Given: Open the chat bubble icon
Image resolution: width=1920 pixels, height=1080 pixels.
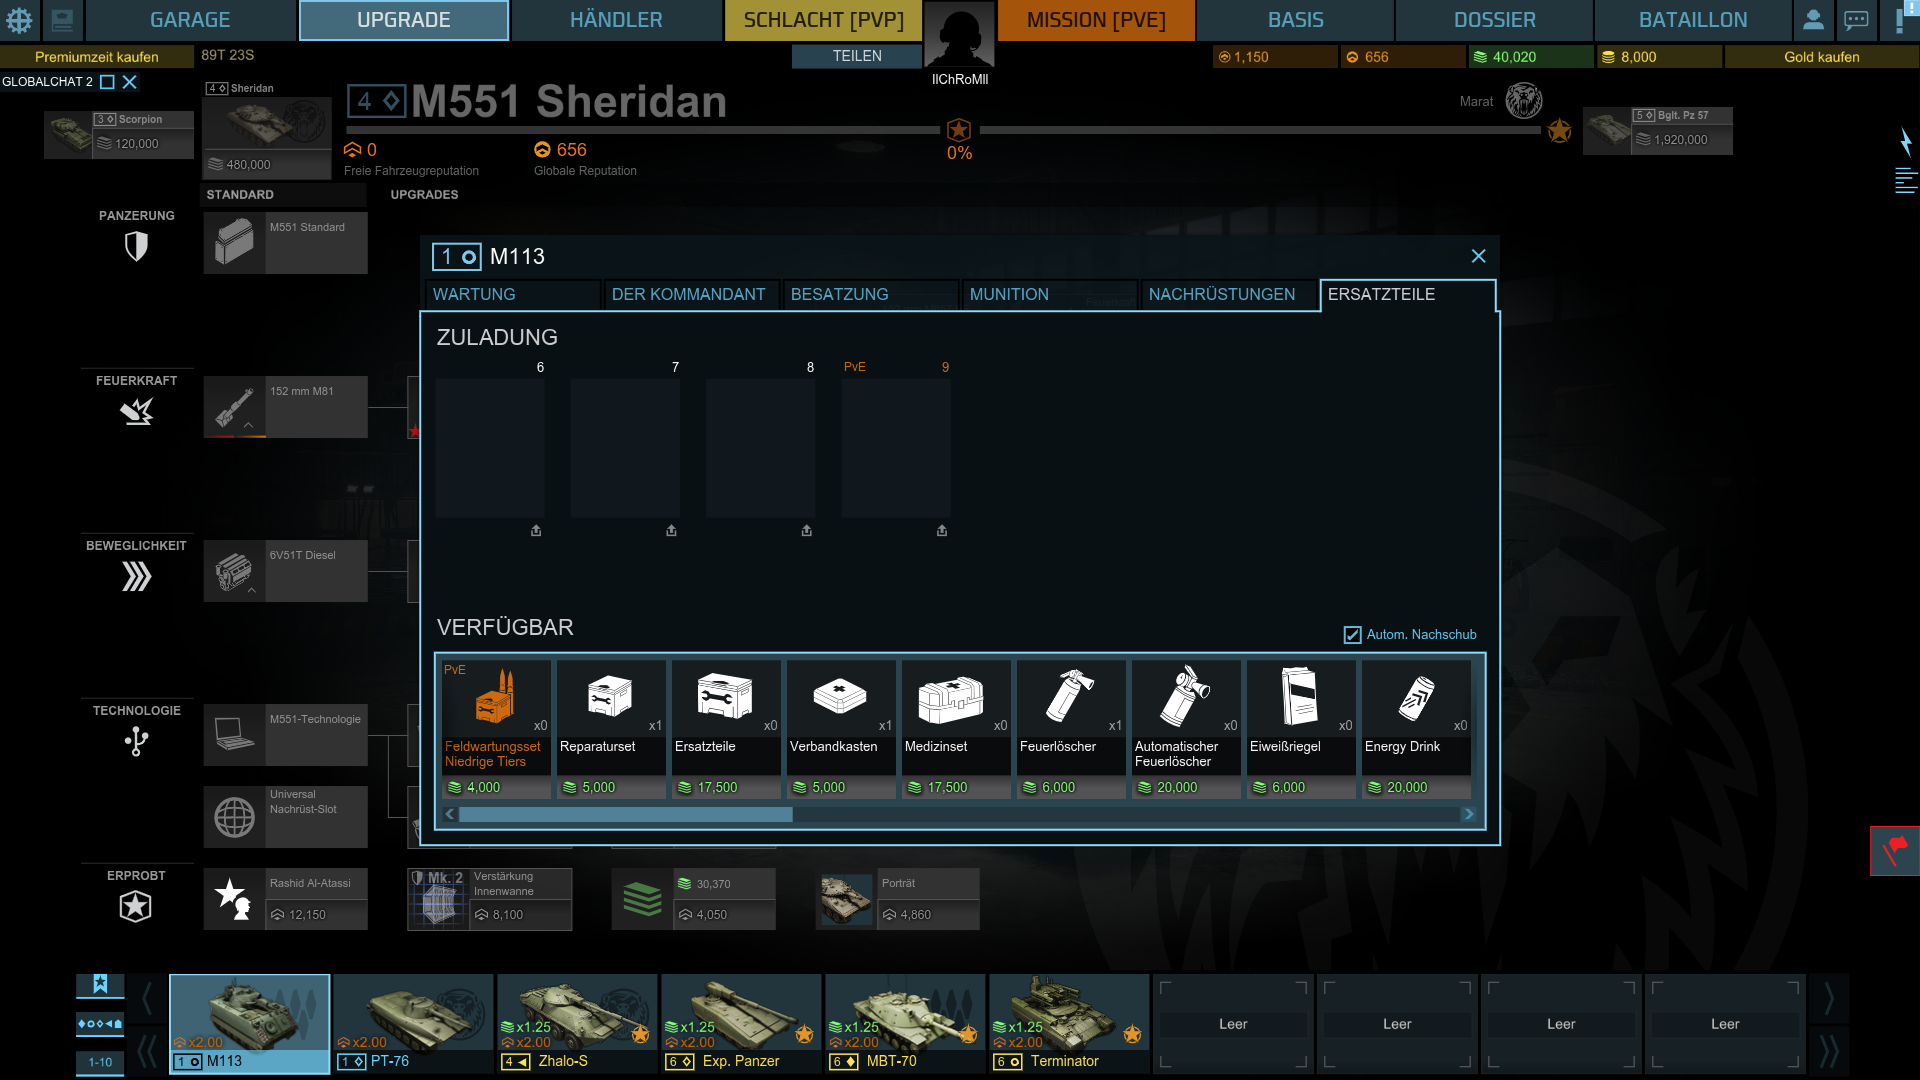Looking at the screenshot, I should (1856, 20).
